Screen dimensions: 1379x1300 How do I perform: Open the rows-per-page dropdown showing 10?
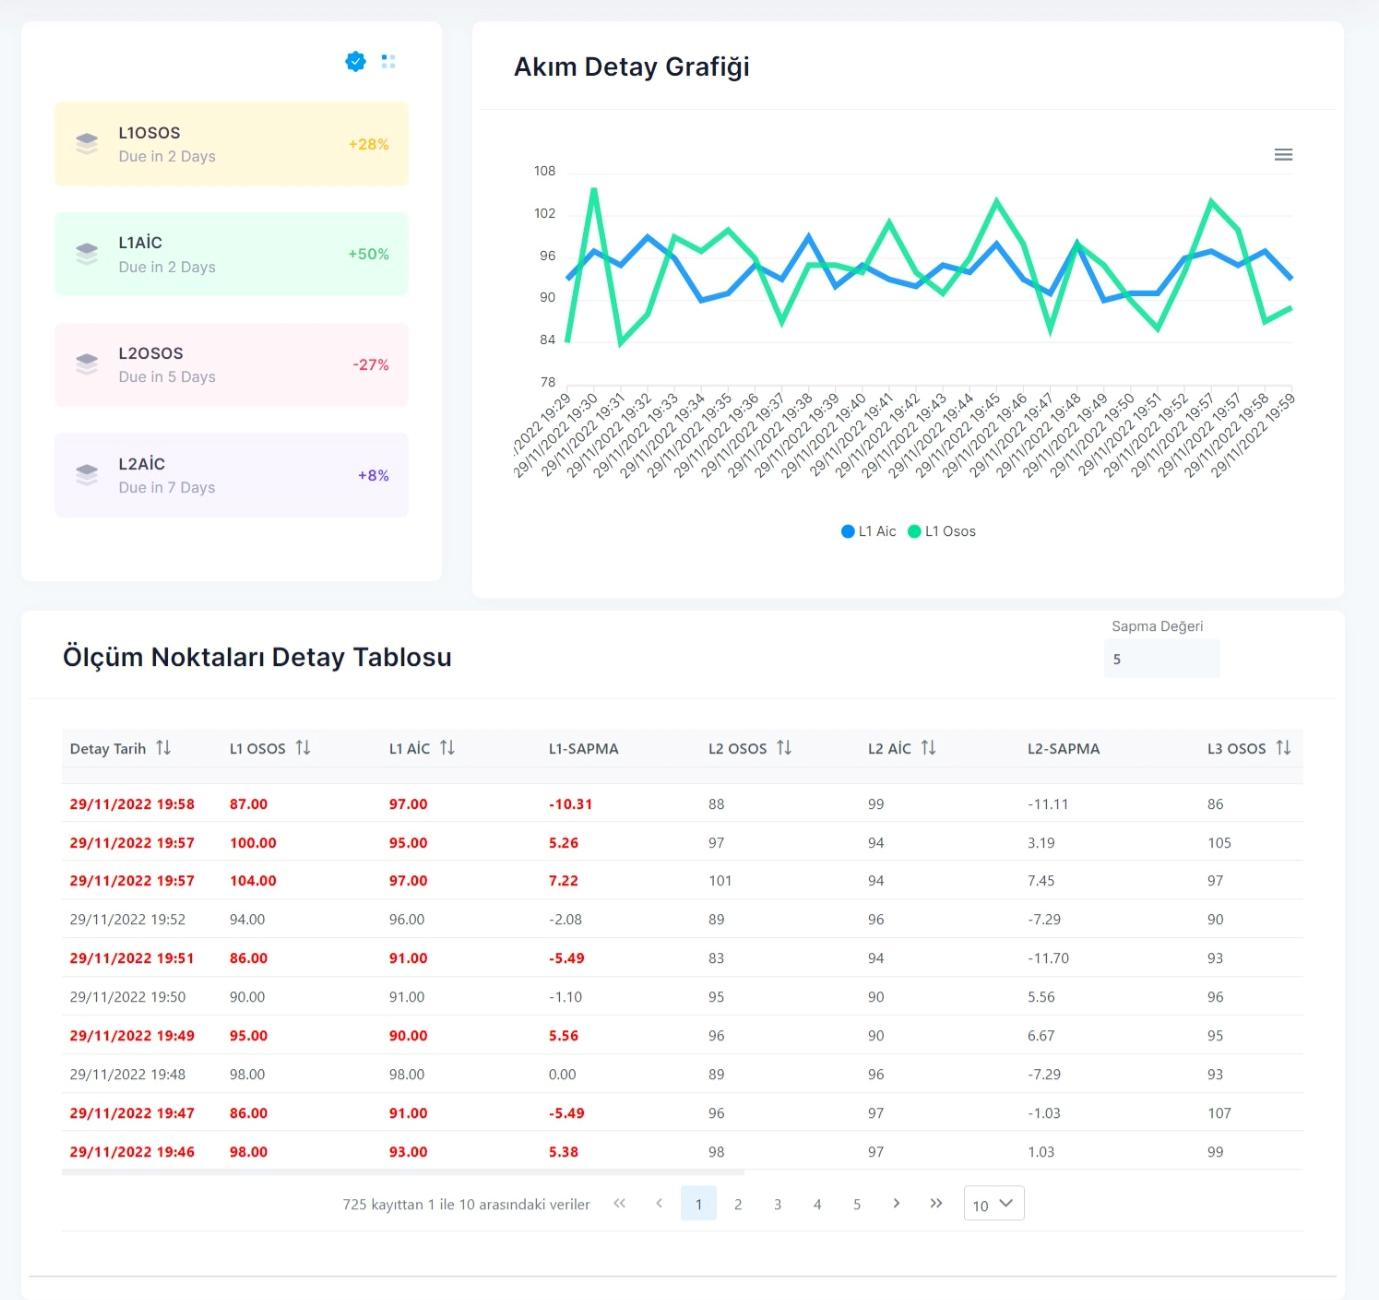click(993, 1204)
